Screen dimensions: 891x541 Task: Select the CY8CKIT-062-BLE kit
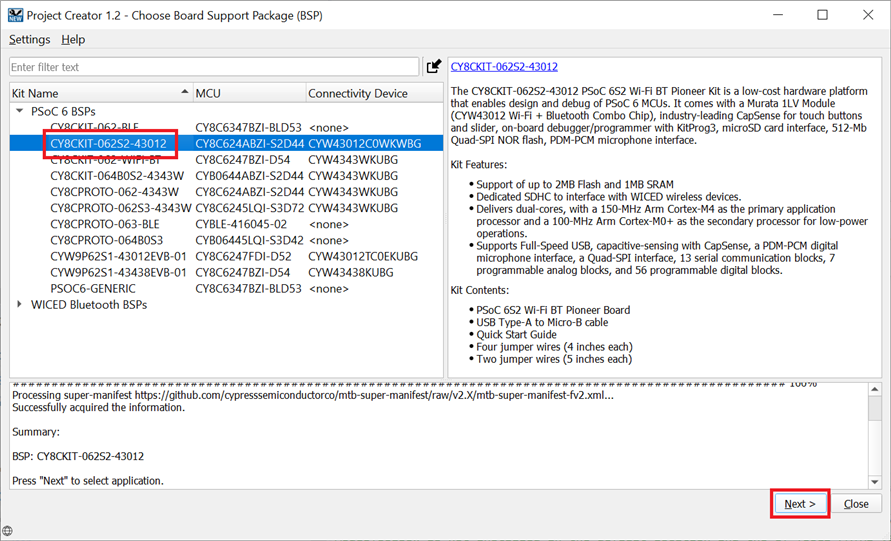(x=95, y=128)
